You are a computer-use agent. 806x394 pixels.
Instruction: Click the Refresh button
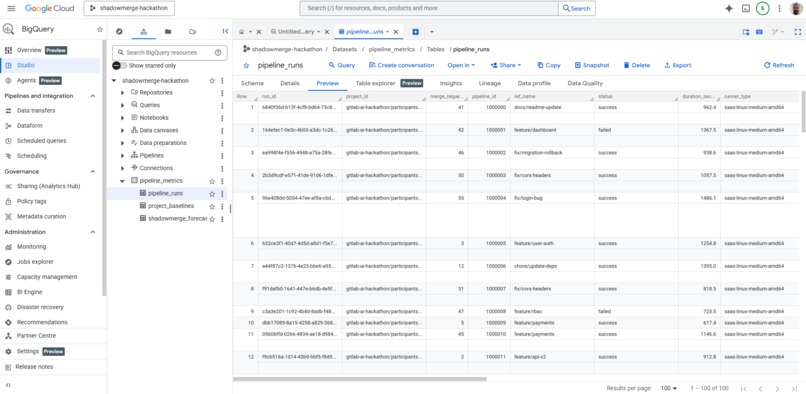point(779,65)
